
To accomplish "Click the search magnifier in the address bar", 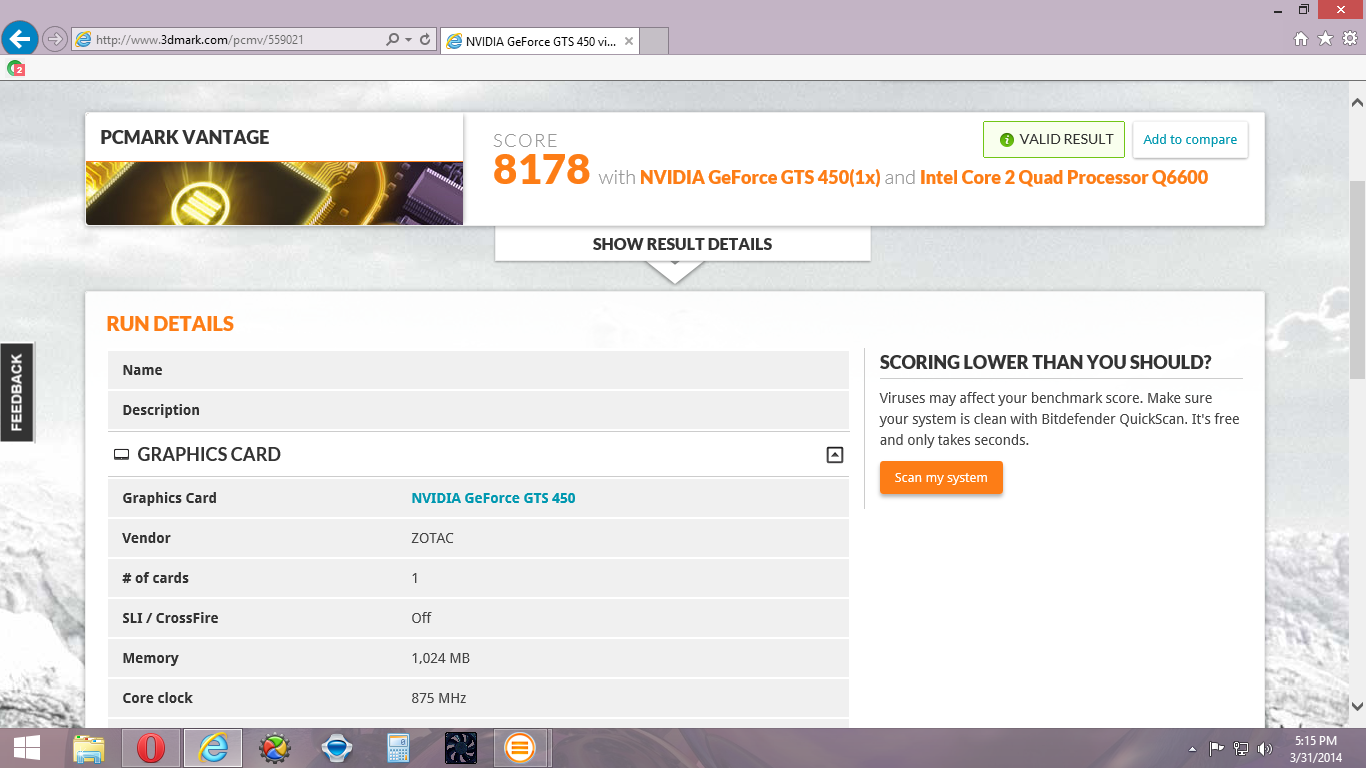I will [x=393, y=40].
